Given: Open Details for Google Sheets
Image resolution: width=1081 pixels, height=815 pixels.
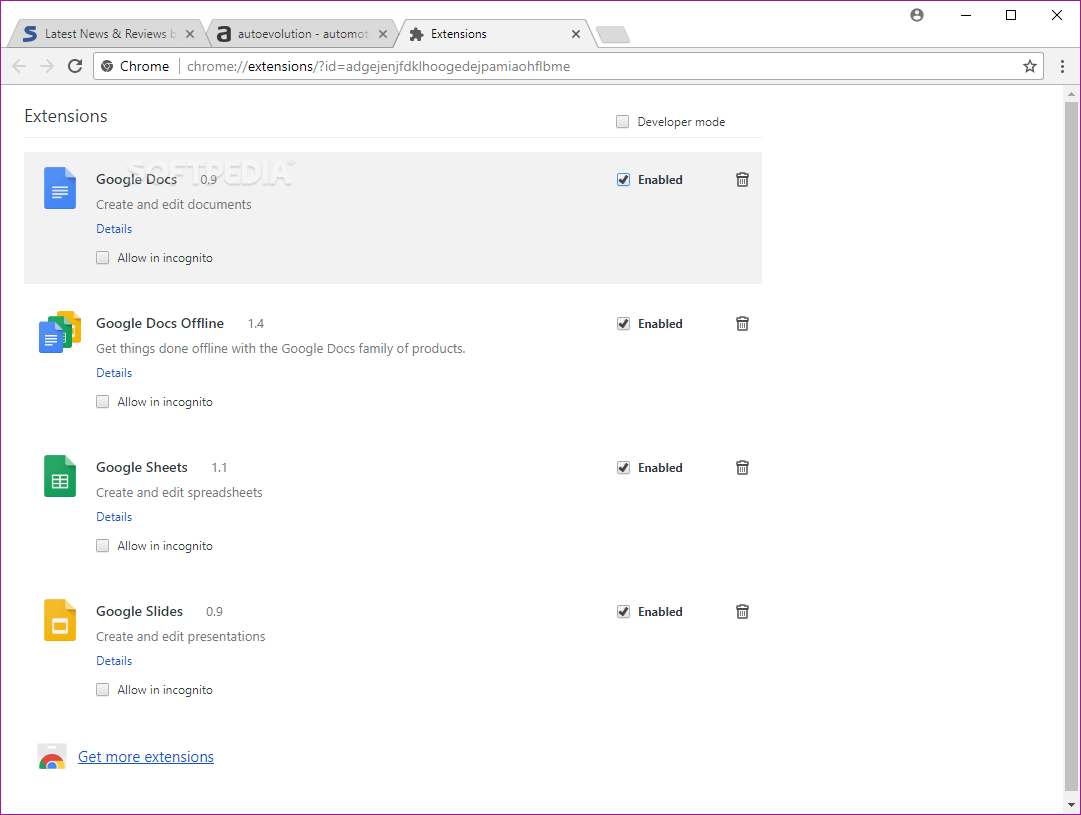Looking at the screenshot, I should point(114,517).
